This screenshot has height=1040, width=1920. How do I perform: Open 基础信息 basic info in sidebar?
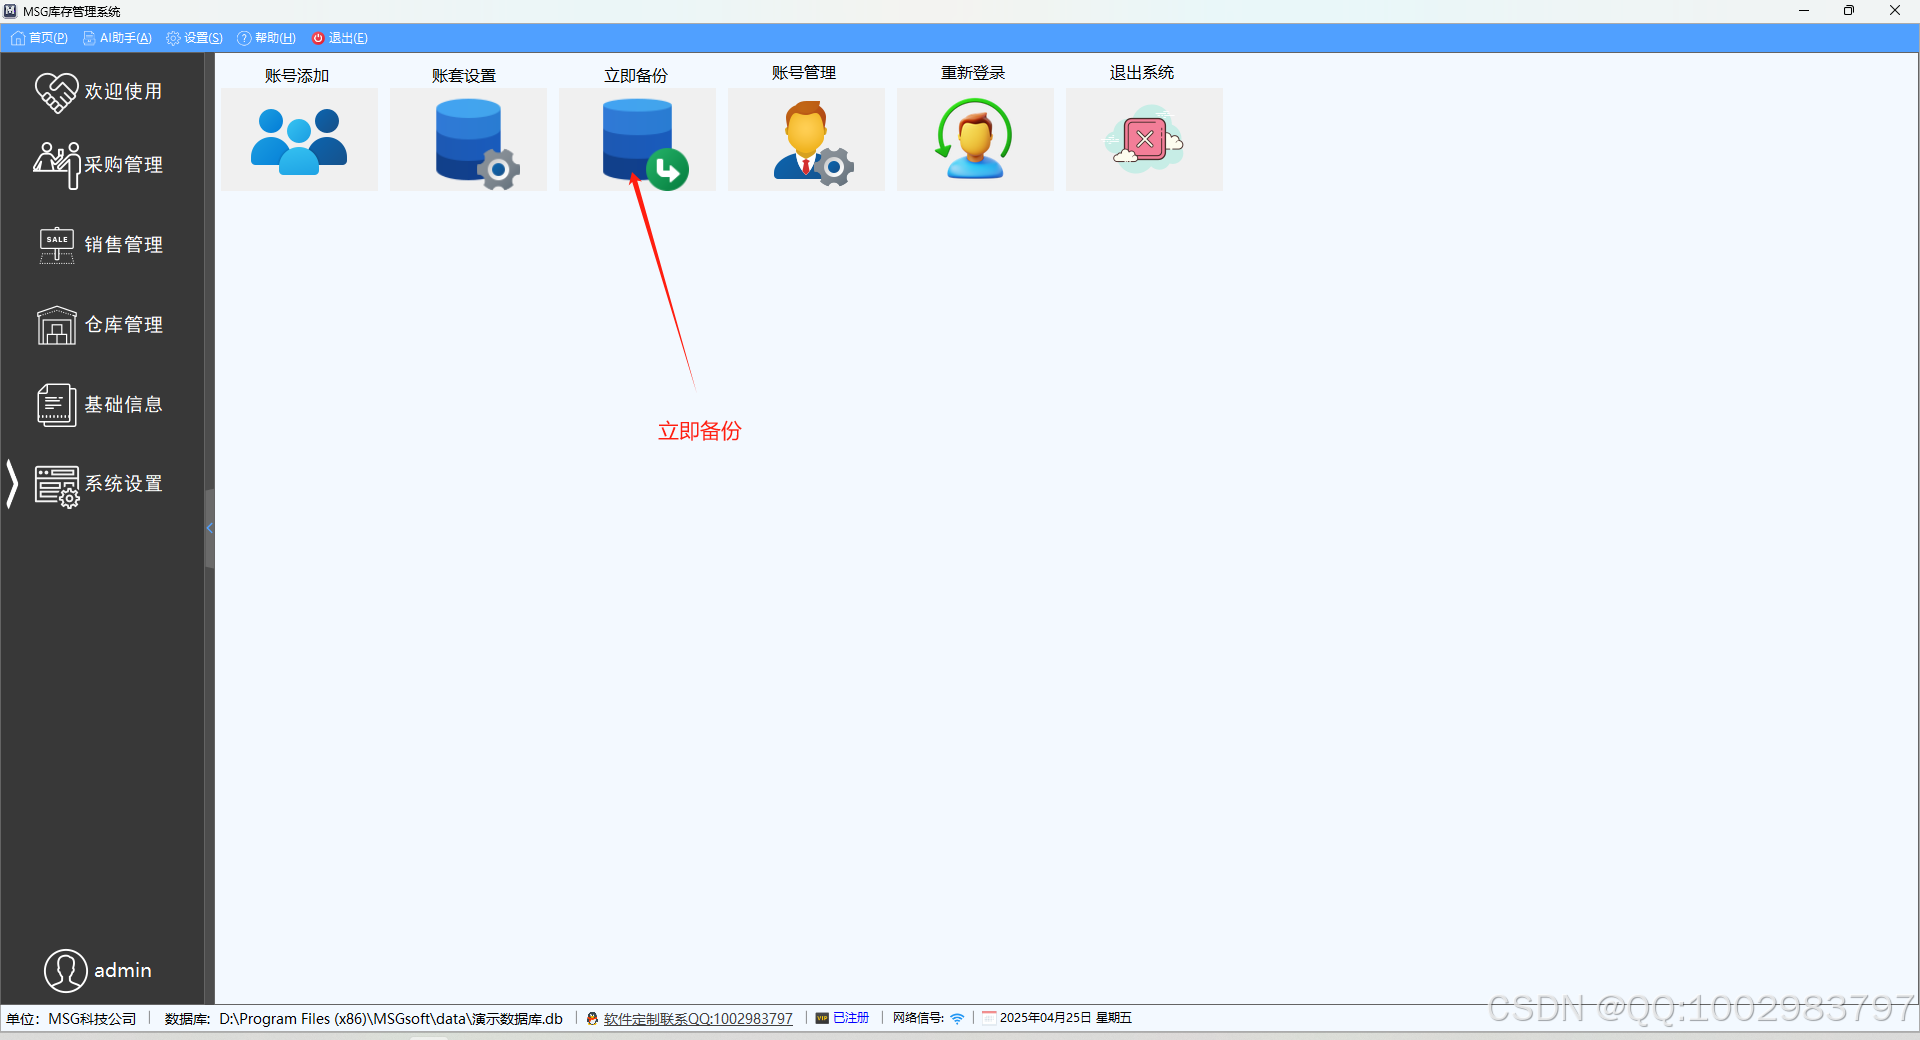(100, 405)
